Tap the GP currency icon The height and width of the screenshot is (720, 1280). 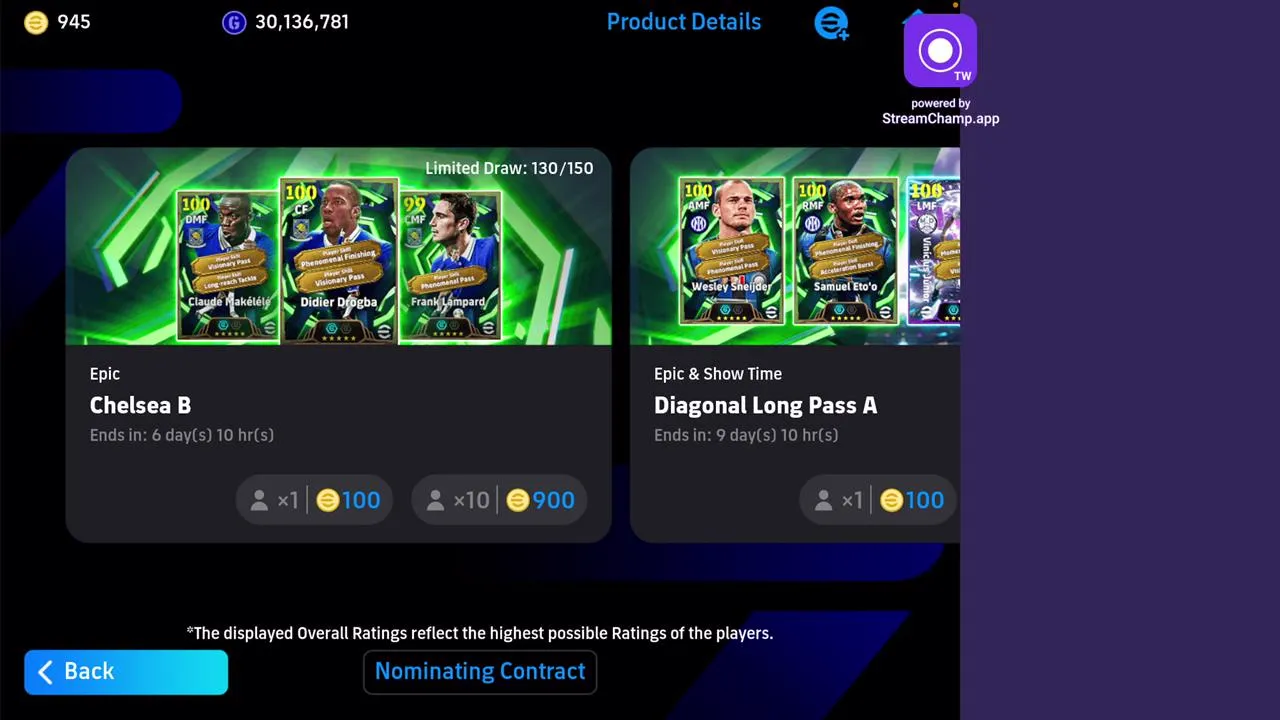(234, 22)
